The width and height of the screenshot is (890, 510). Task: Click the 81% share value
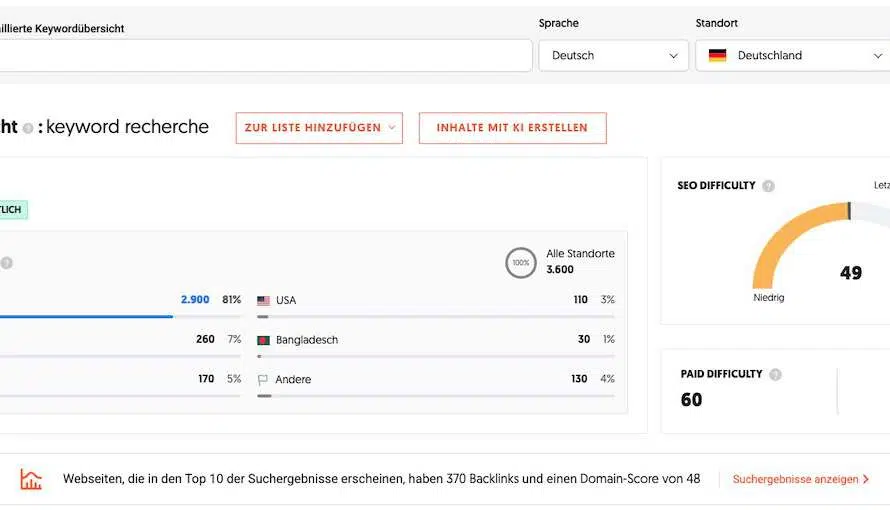pos(232,300)
